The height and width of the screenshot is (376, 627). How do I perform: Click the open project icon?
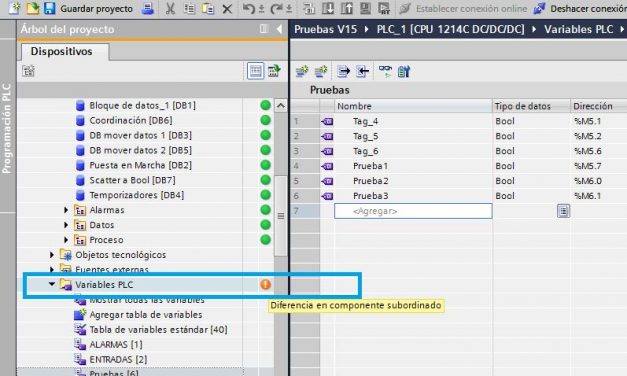33,8
